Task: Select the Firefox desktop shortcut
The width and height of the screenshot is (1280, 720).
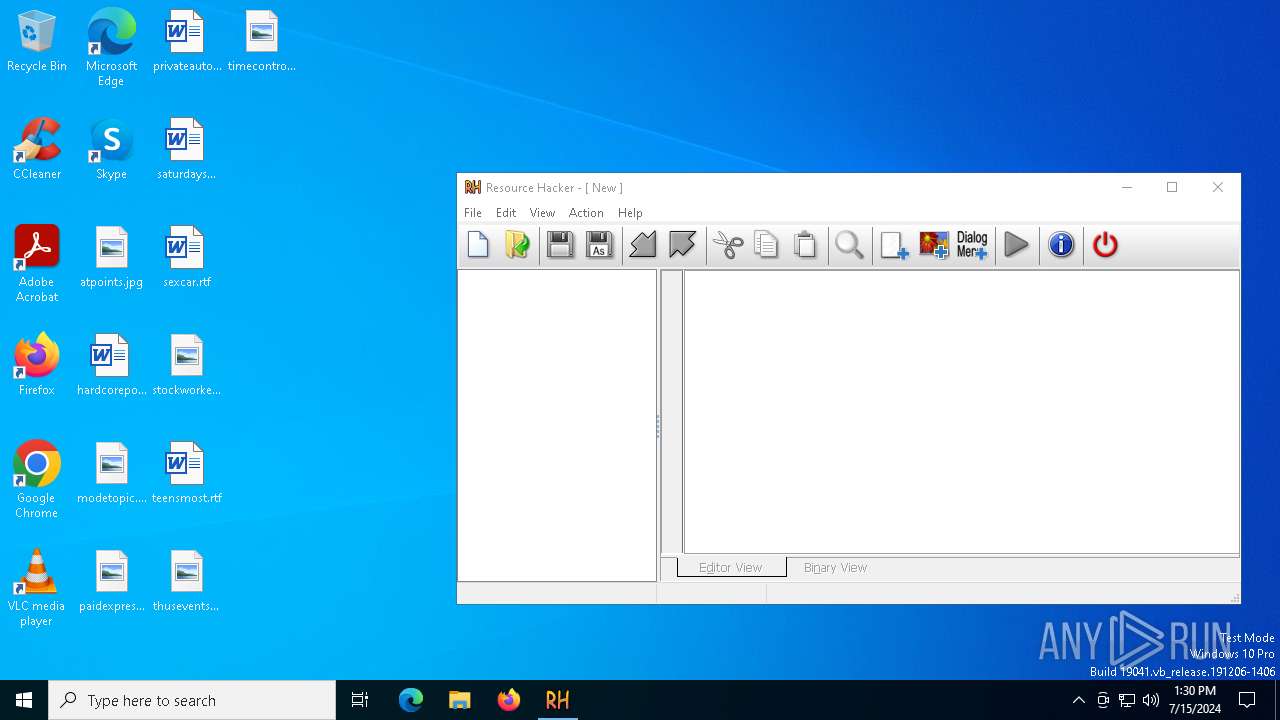Action: (37, 365)
